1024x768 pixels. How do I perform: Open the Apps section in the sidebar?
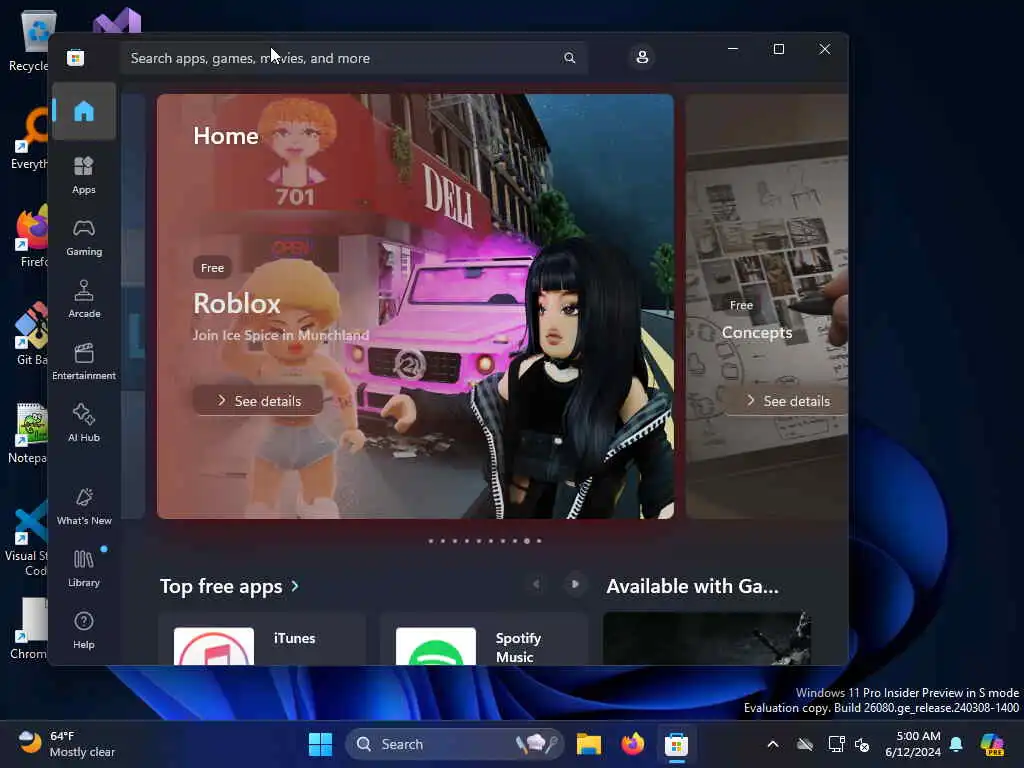84,175
